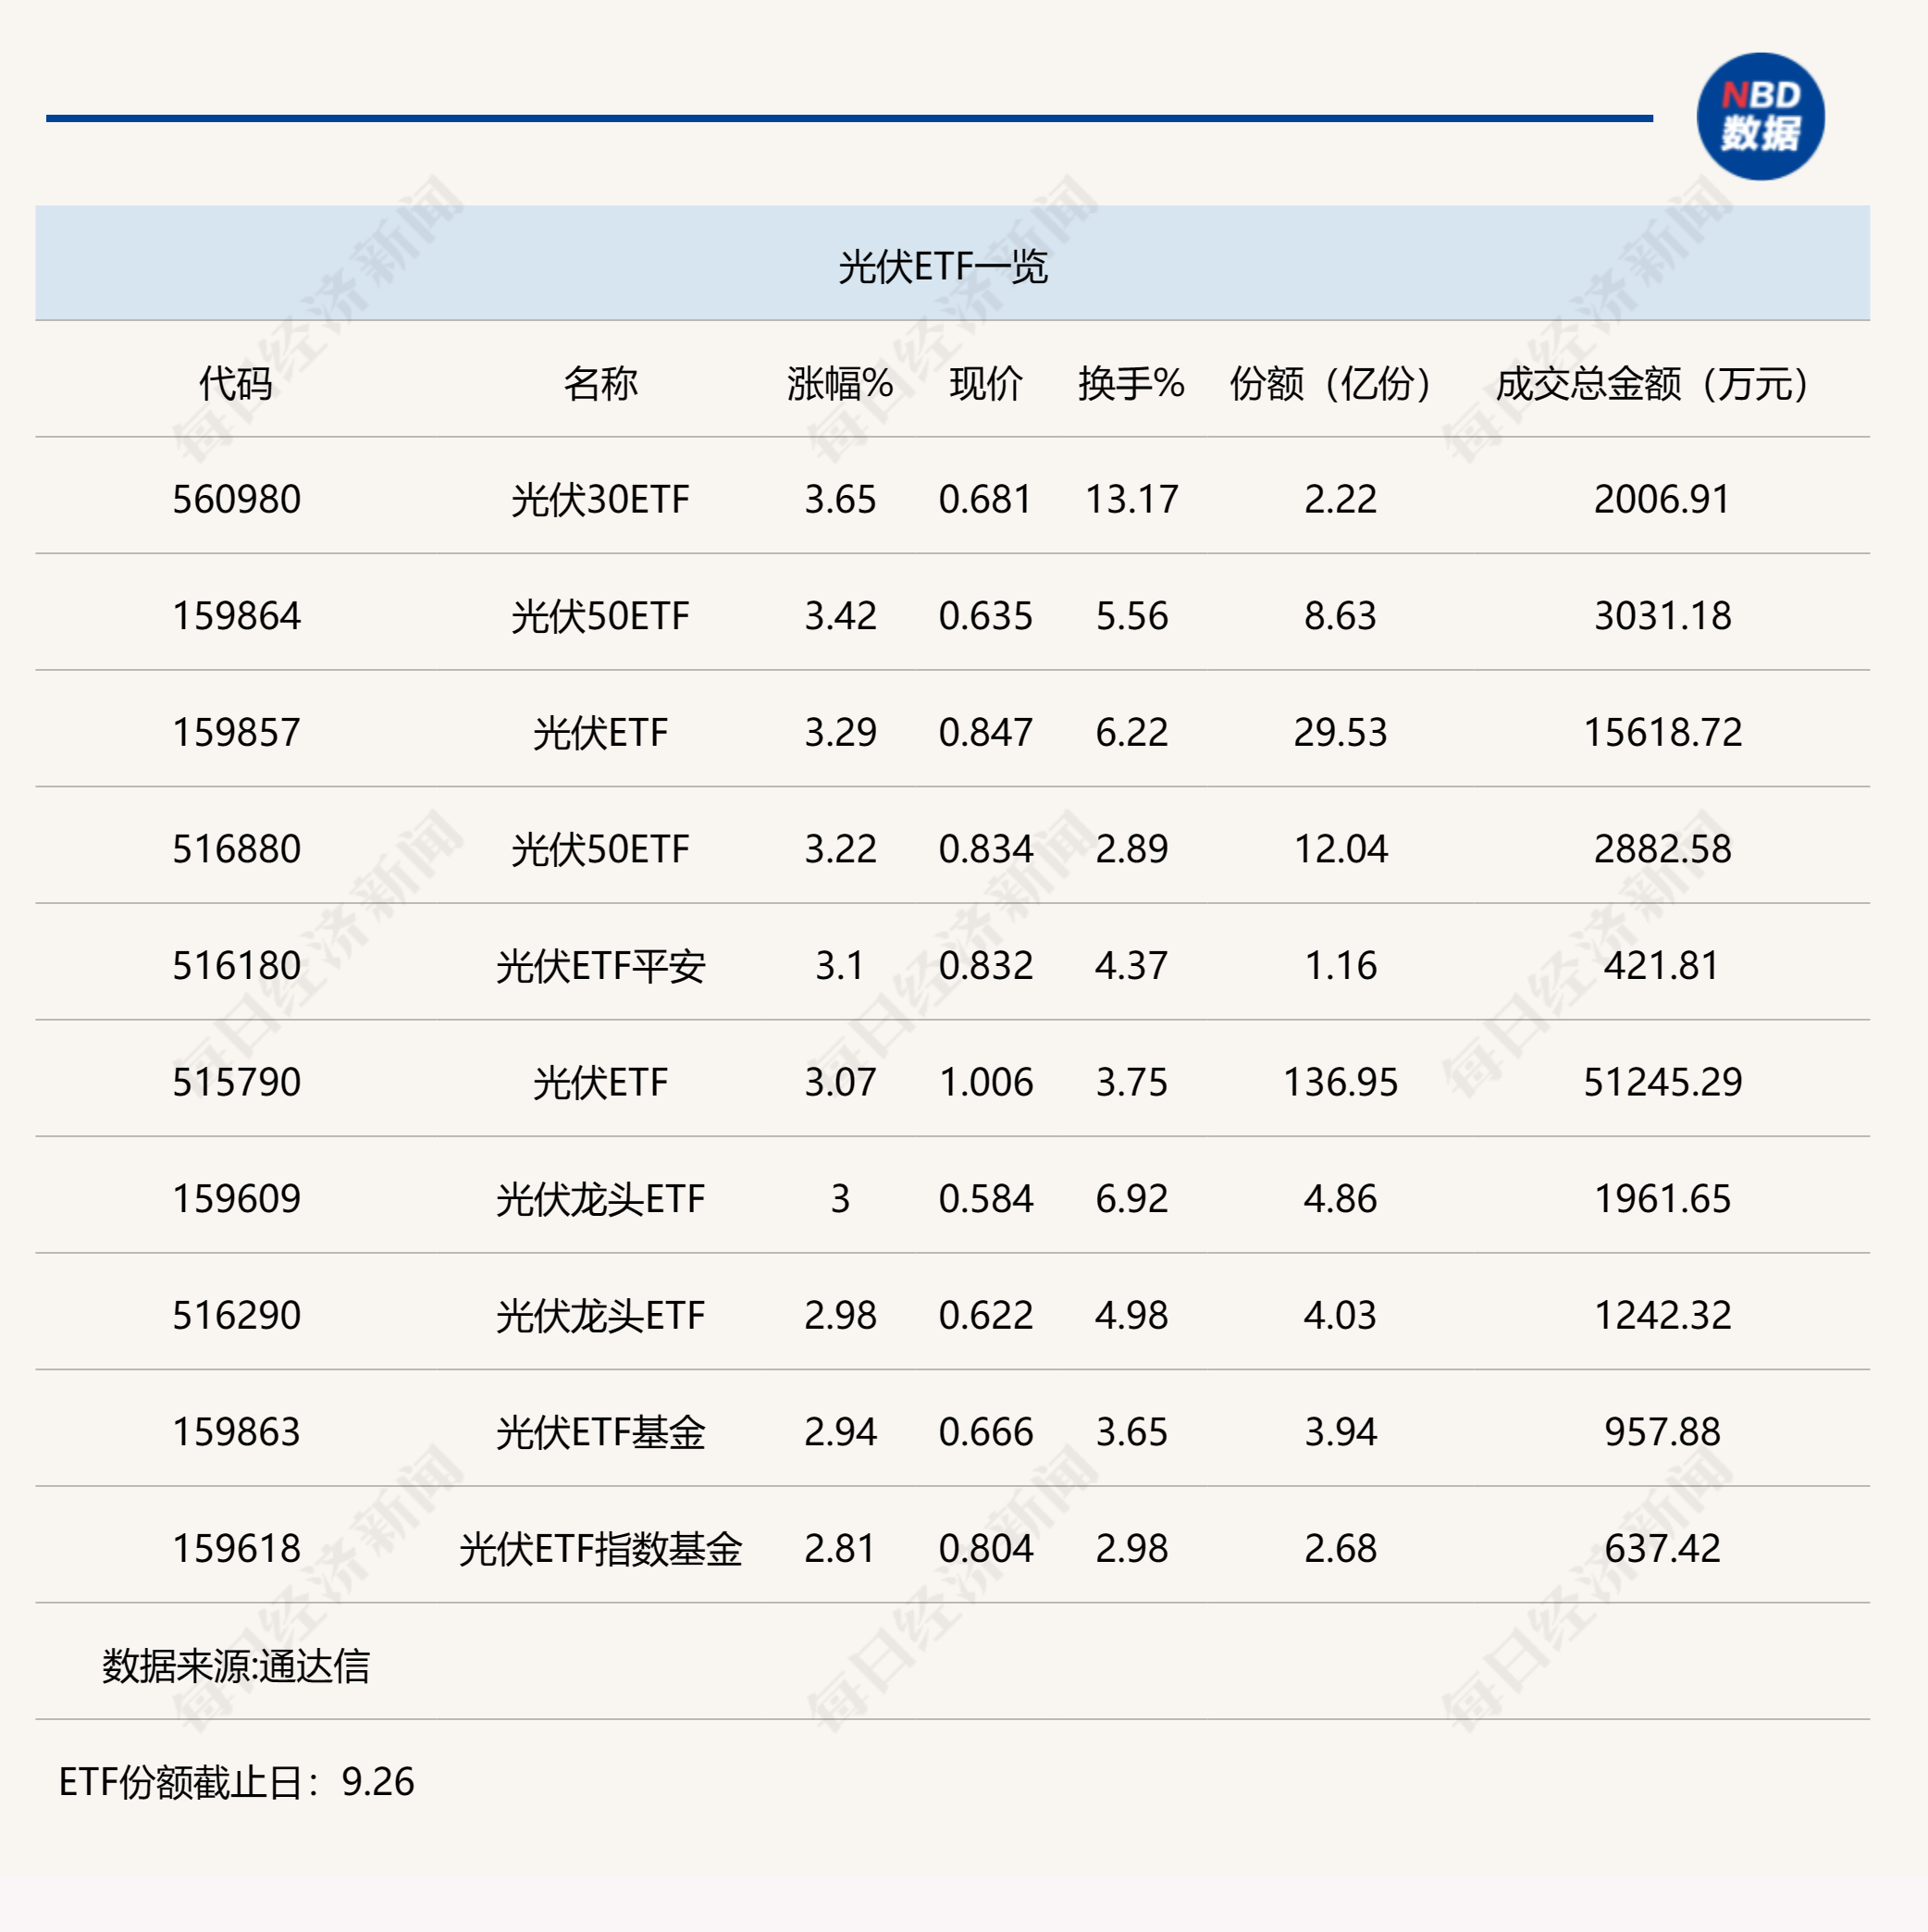Click the 光伏ETF平安 name cell
This screenshot has width=1928, height=1932.
(x=600, y=966)
